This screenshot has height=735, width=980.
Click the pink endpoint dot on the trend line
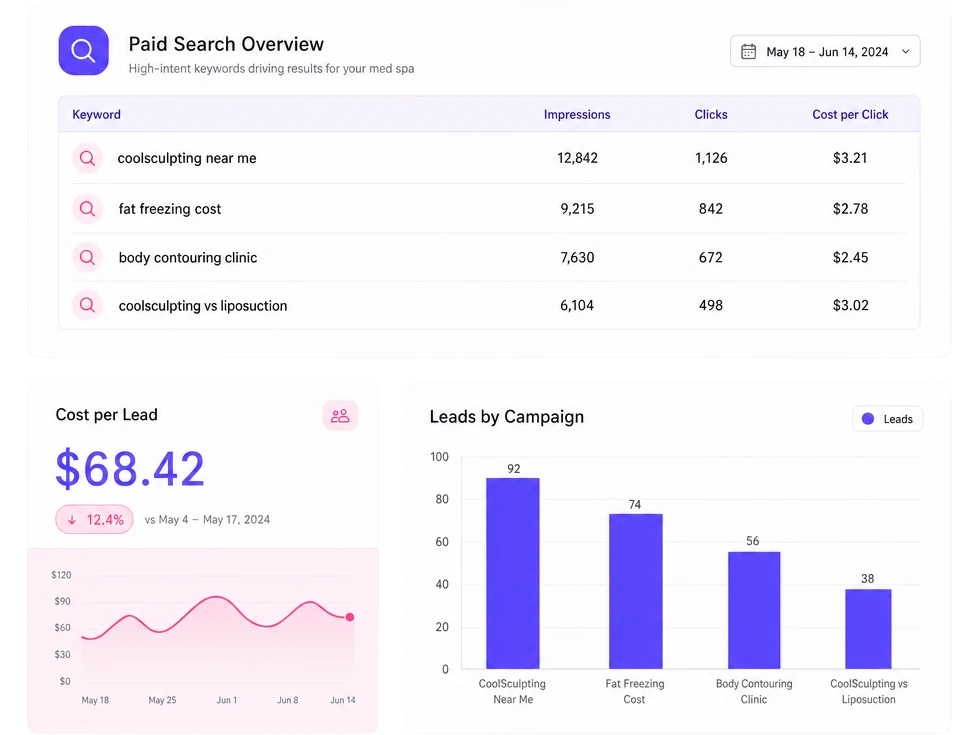(x=350, y=617)
